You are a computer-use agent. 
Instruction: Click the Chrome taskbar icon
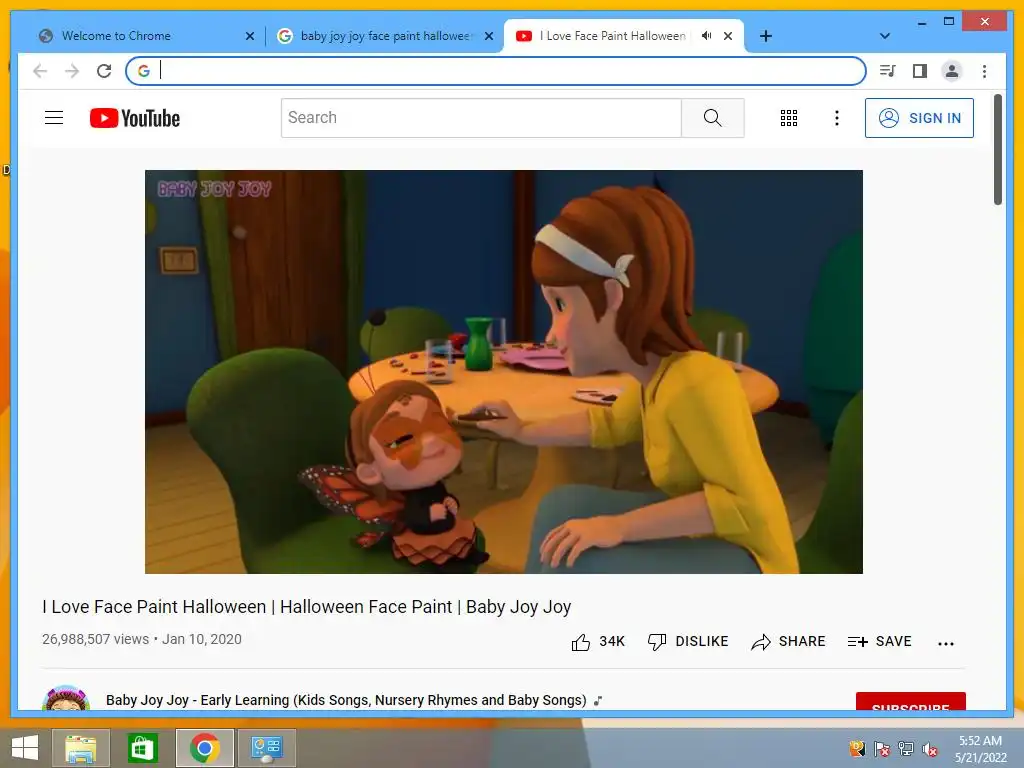point(204,748)
